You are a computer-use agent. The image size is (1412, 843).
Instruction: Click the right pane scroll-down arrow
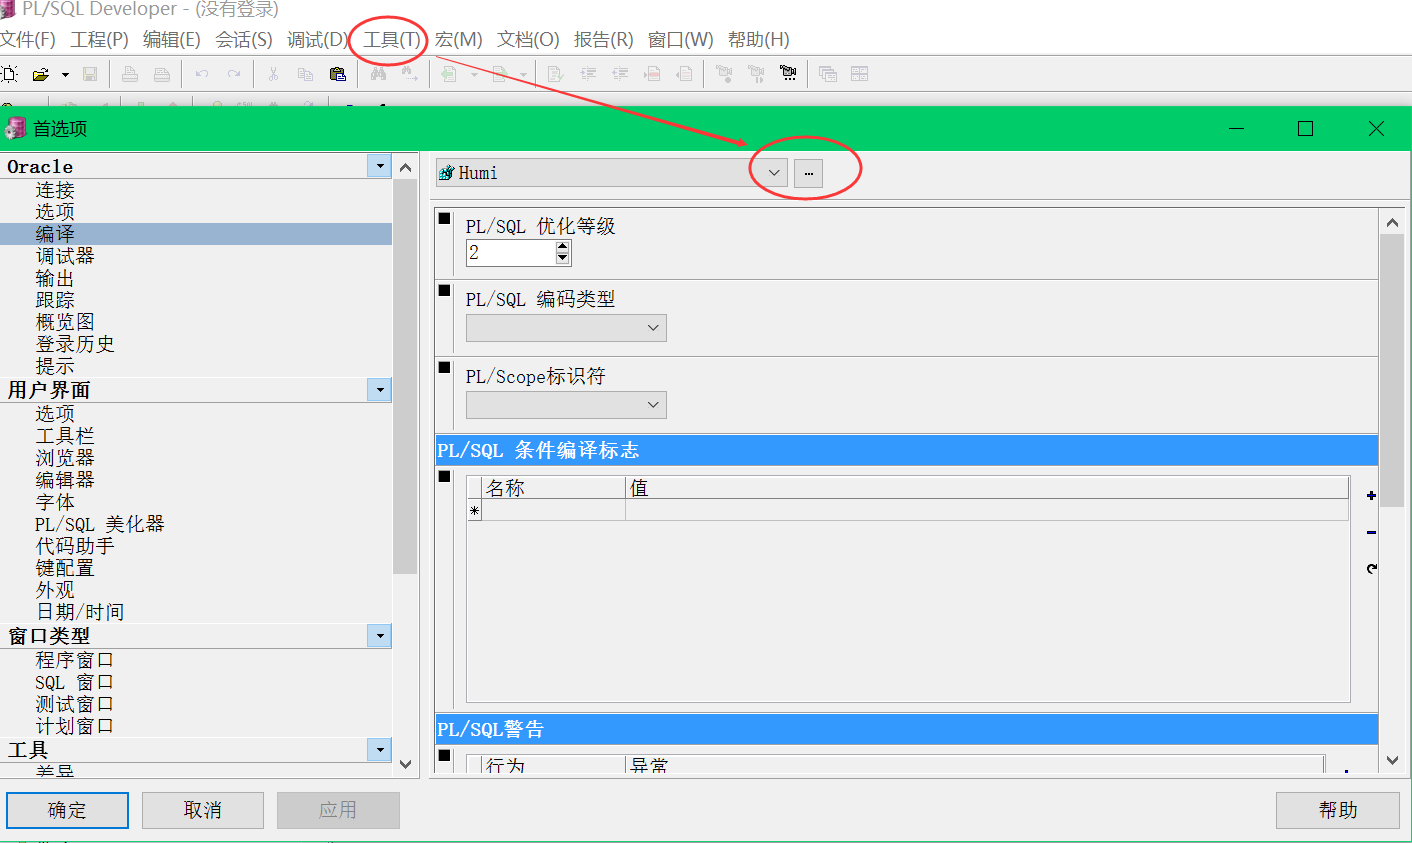click(1392, 760)
